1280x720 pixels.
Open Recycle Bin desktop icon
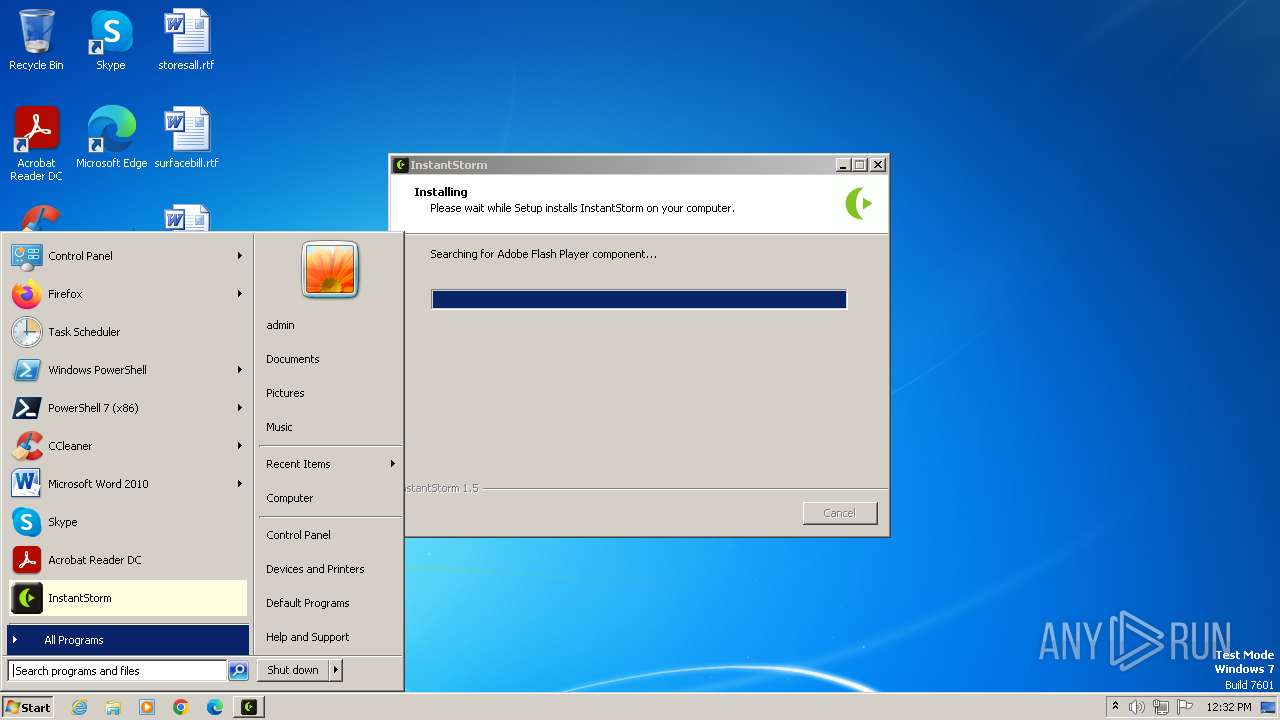pyautogui.click(x=36, y=40)
